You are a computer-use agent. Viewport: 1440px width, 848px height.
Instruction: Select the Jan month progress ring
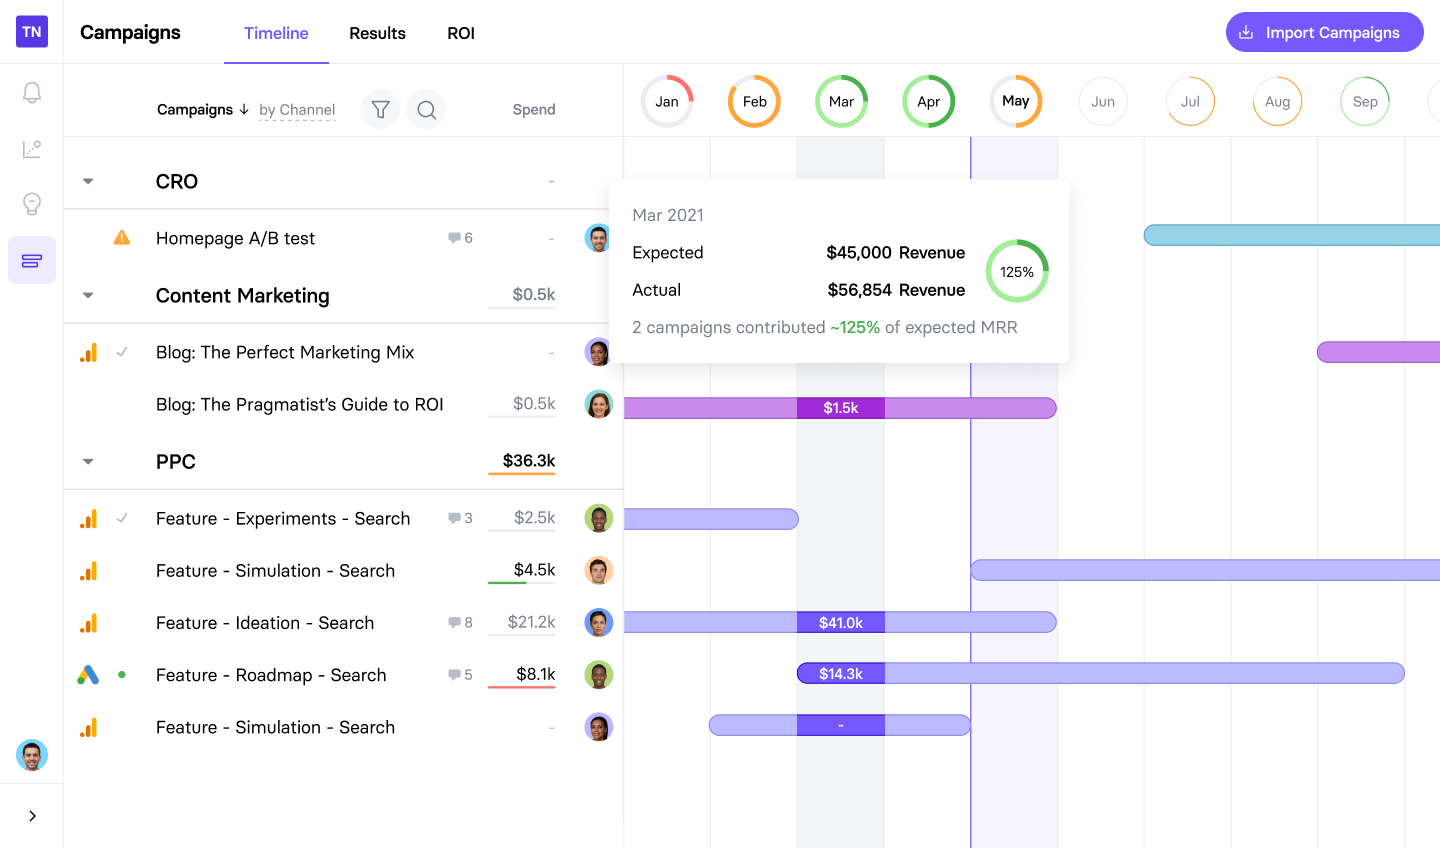click(x=667, y=101)
